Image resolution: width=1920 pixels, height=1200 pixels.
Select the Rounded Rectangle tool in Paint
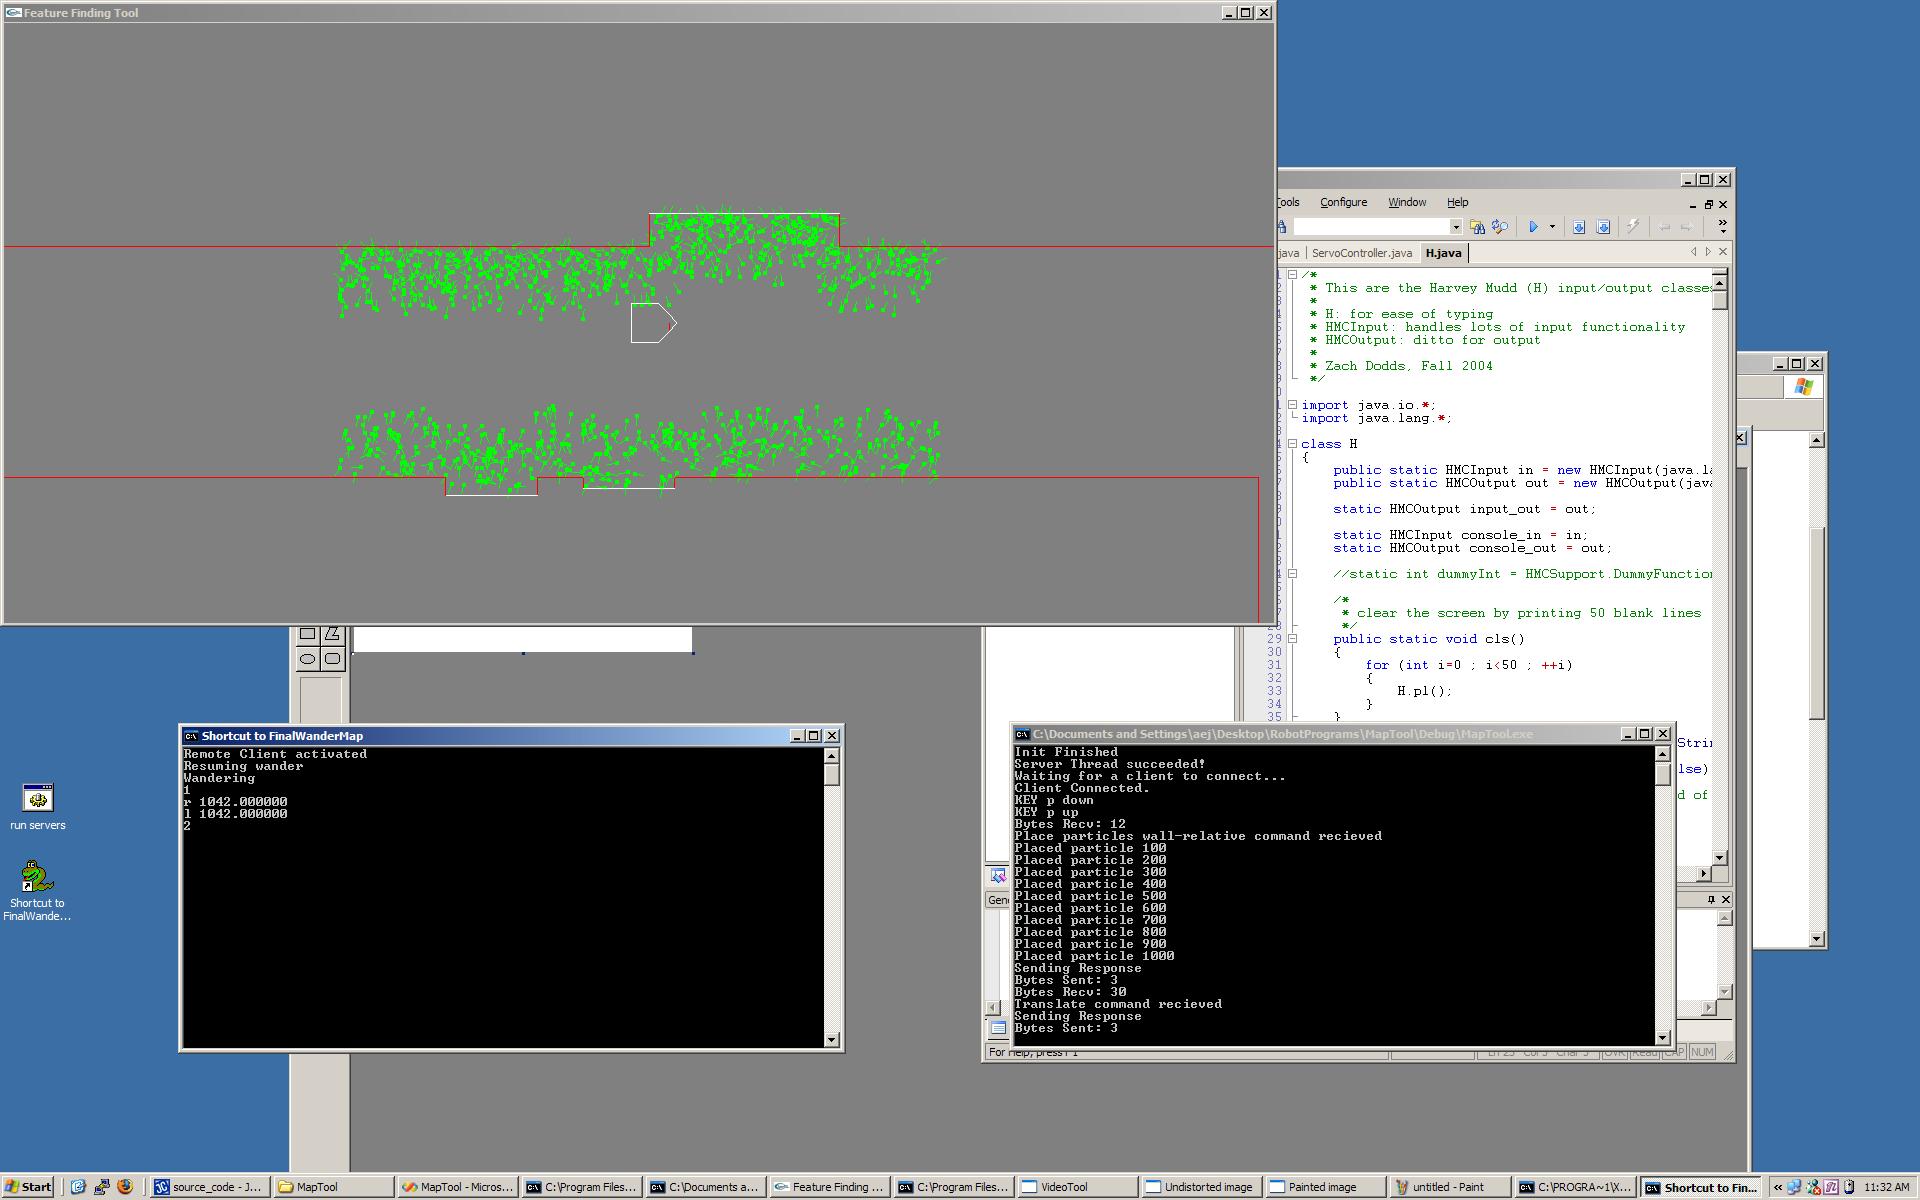point(332,658)
